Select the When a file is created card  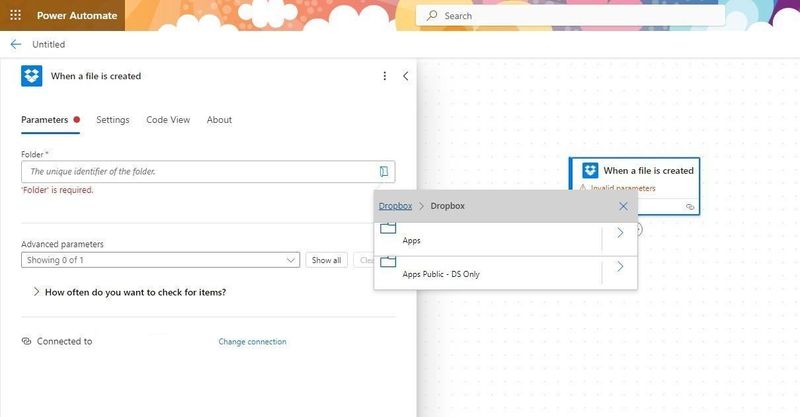coord(634,186)
